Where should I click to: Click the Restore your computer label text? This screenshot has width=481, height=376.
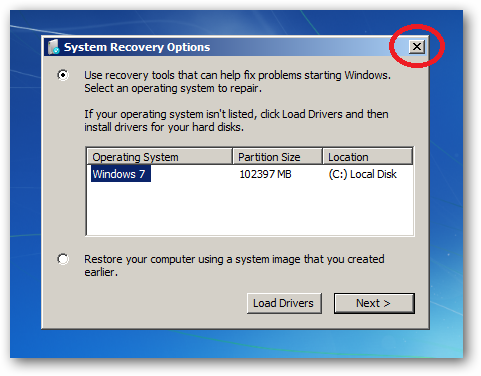(x=234, y=265)
